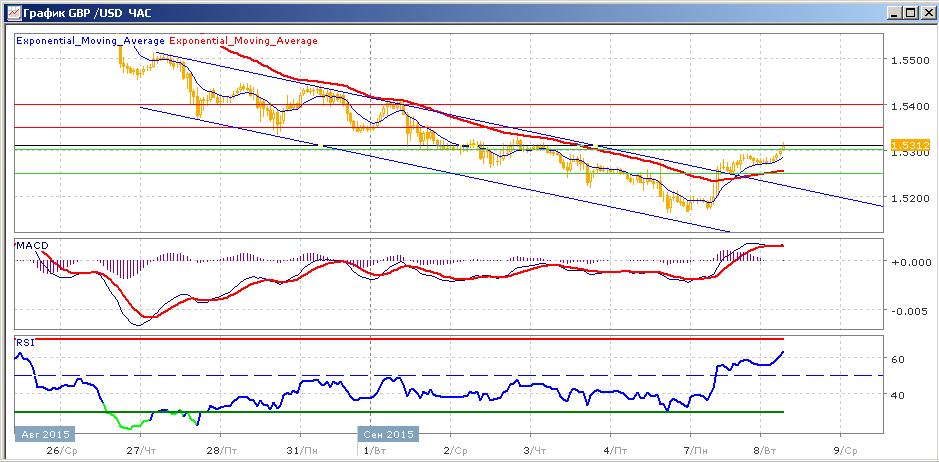Click the chart window icon in the title bar
Image resolution: width=939 pixels, height=462 pixels.
coord(13,11)
